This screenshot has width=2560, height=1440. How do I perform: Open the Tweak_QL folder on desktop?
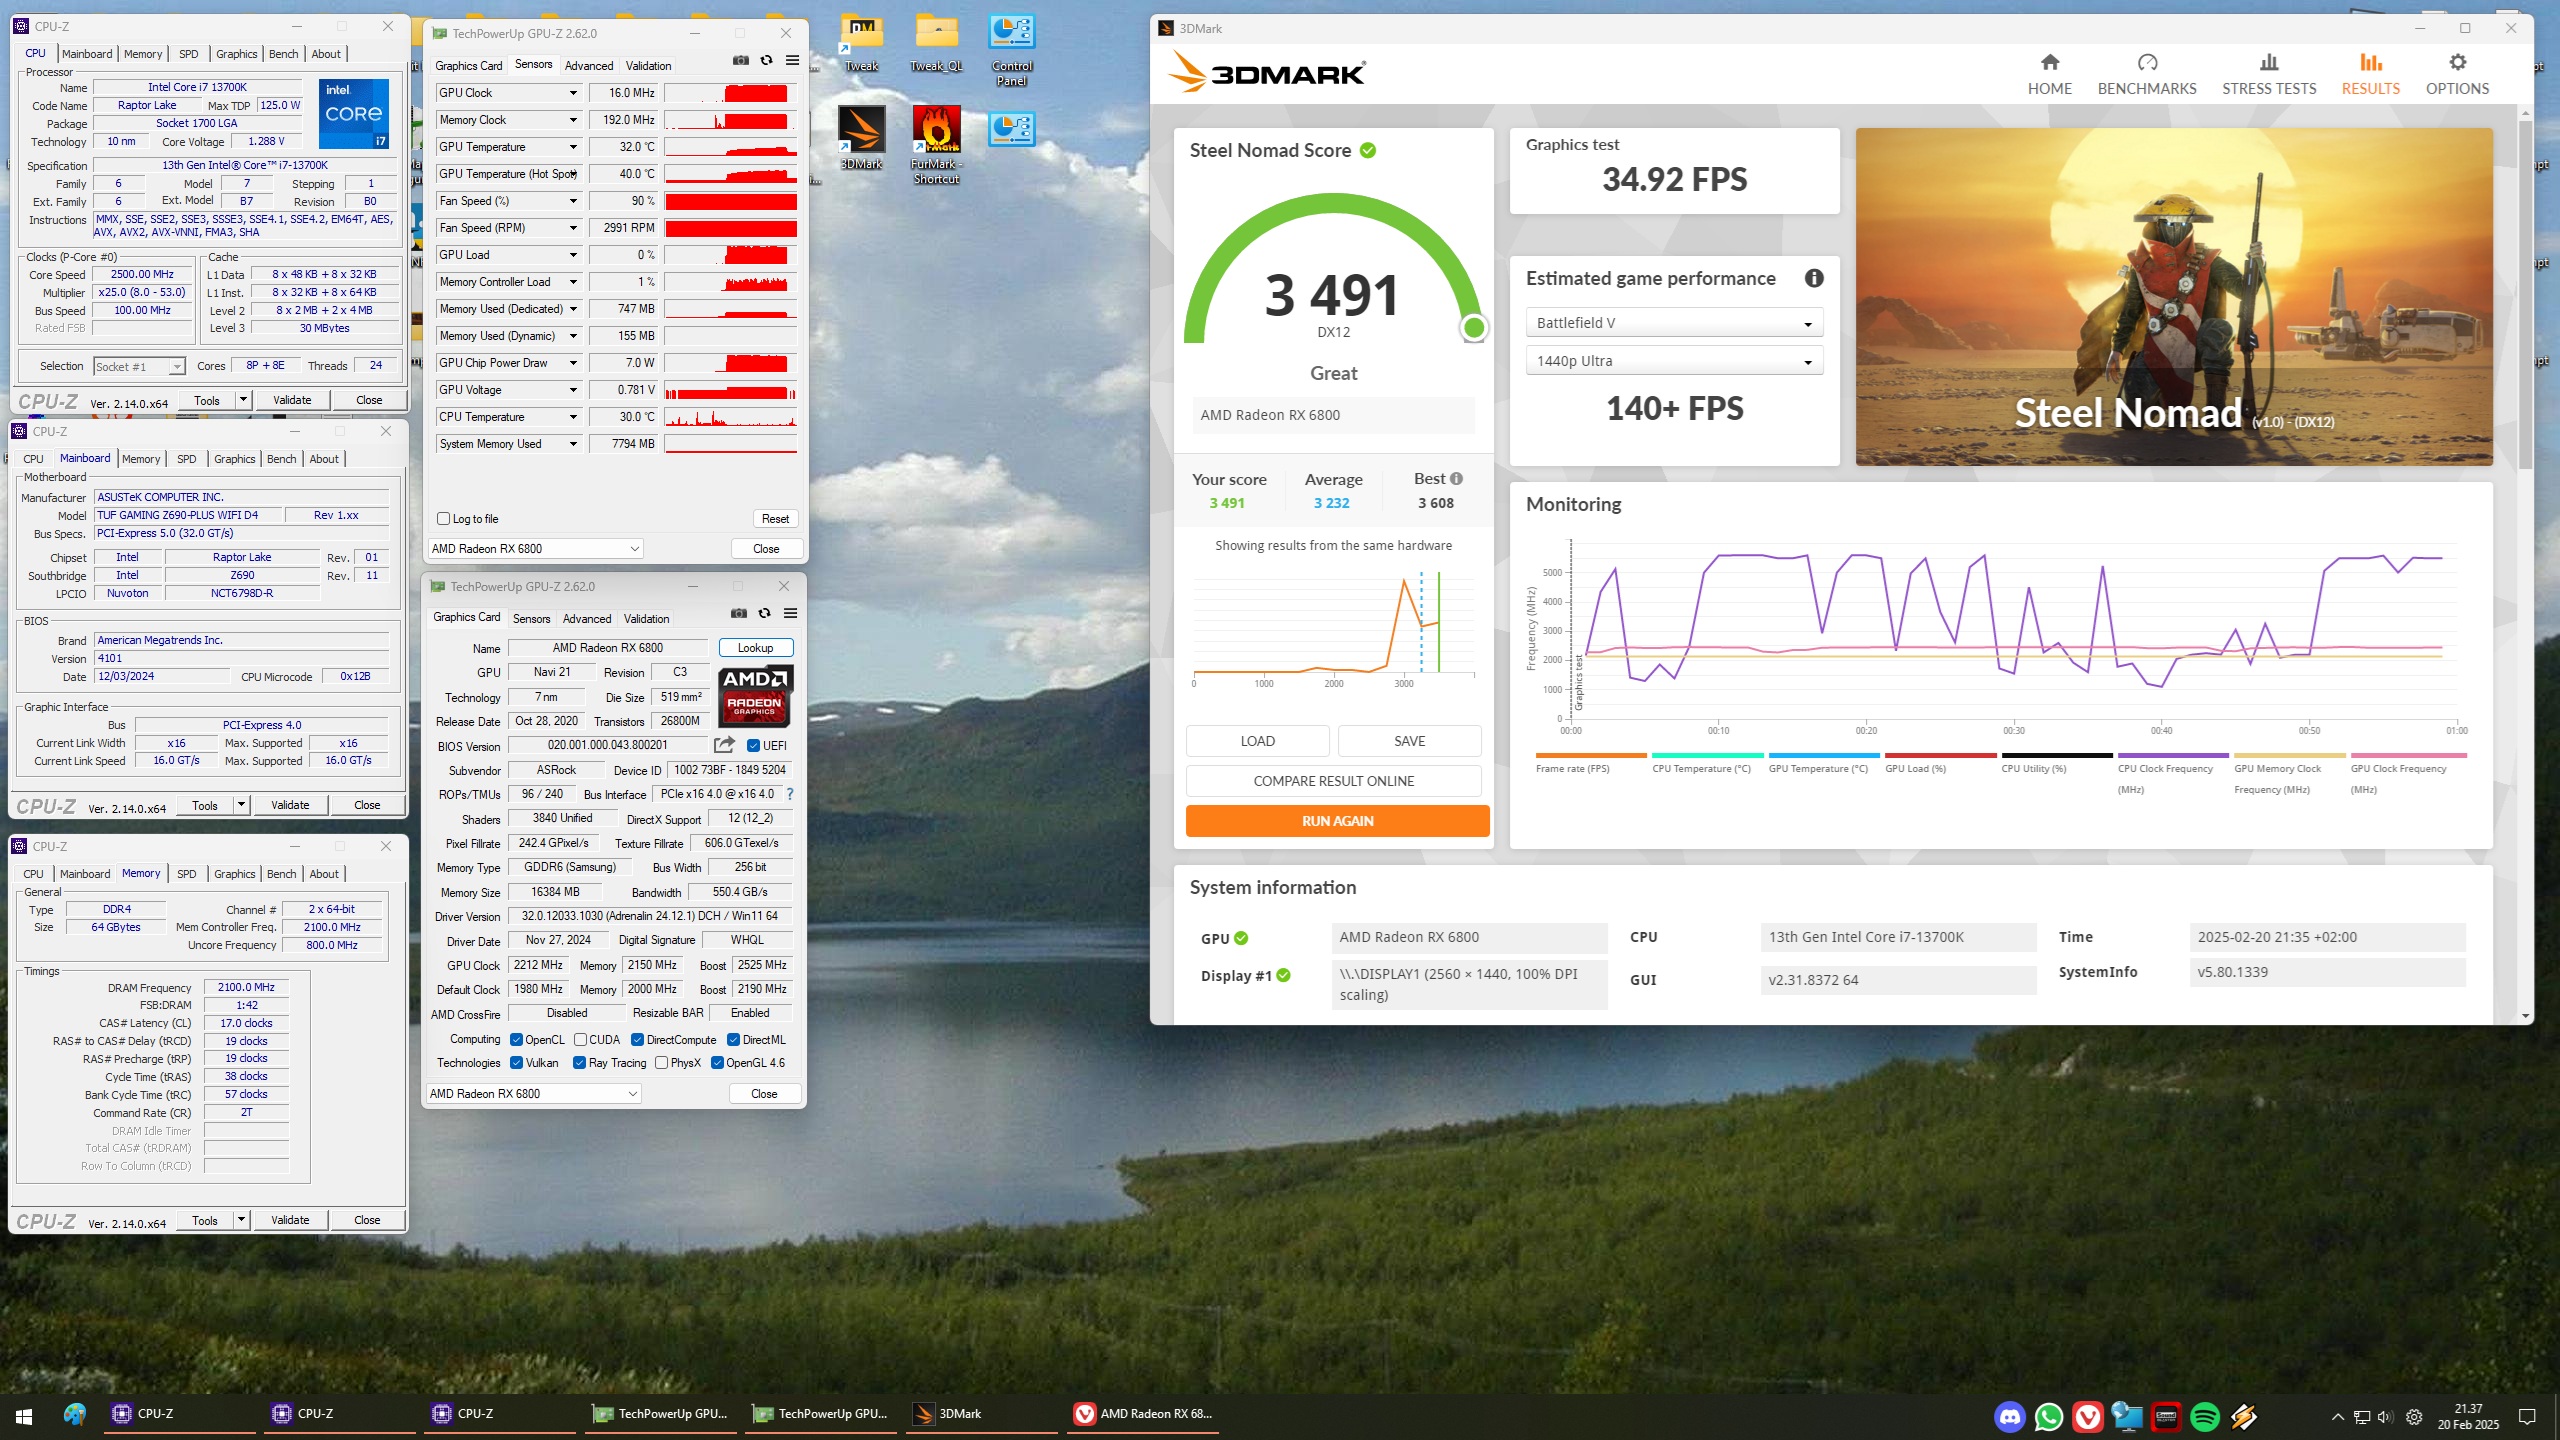click(x=936, y=43)
